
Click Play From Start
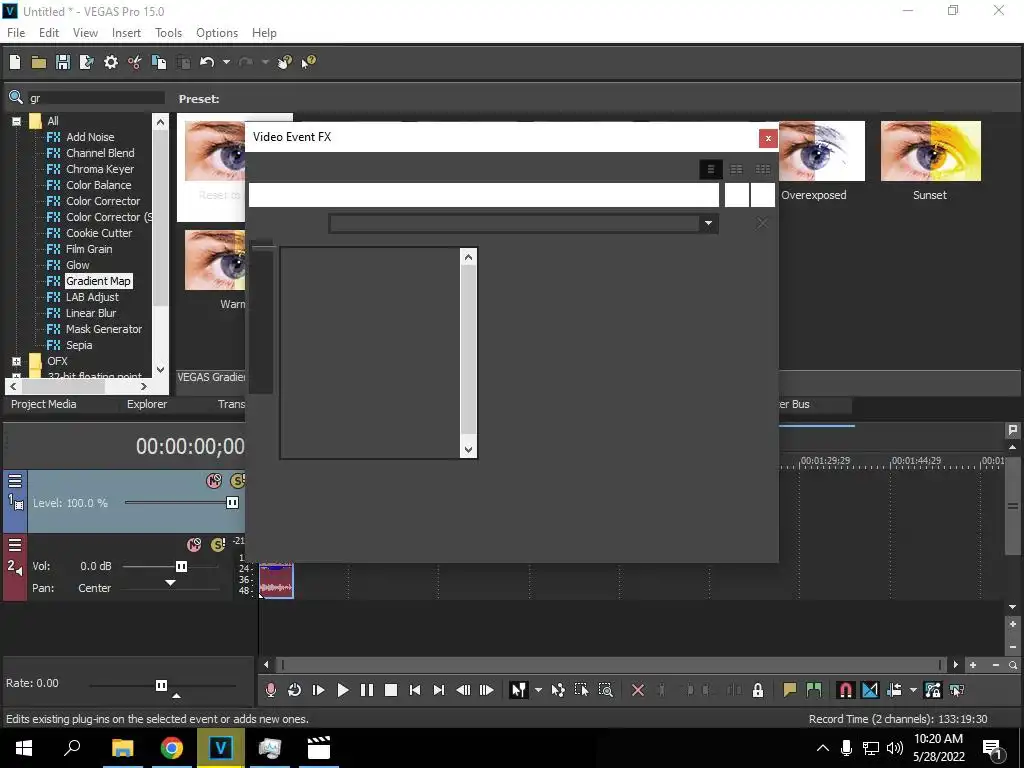point(319,690)
